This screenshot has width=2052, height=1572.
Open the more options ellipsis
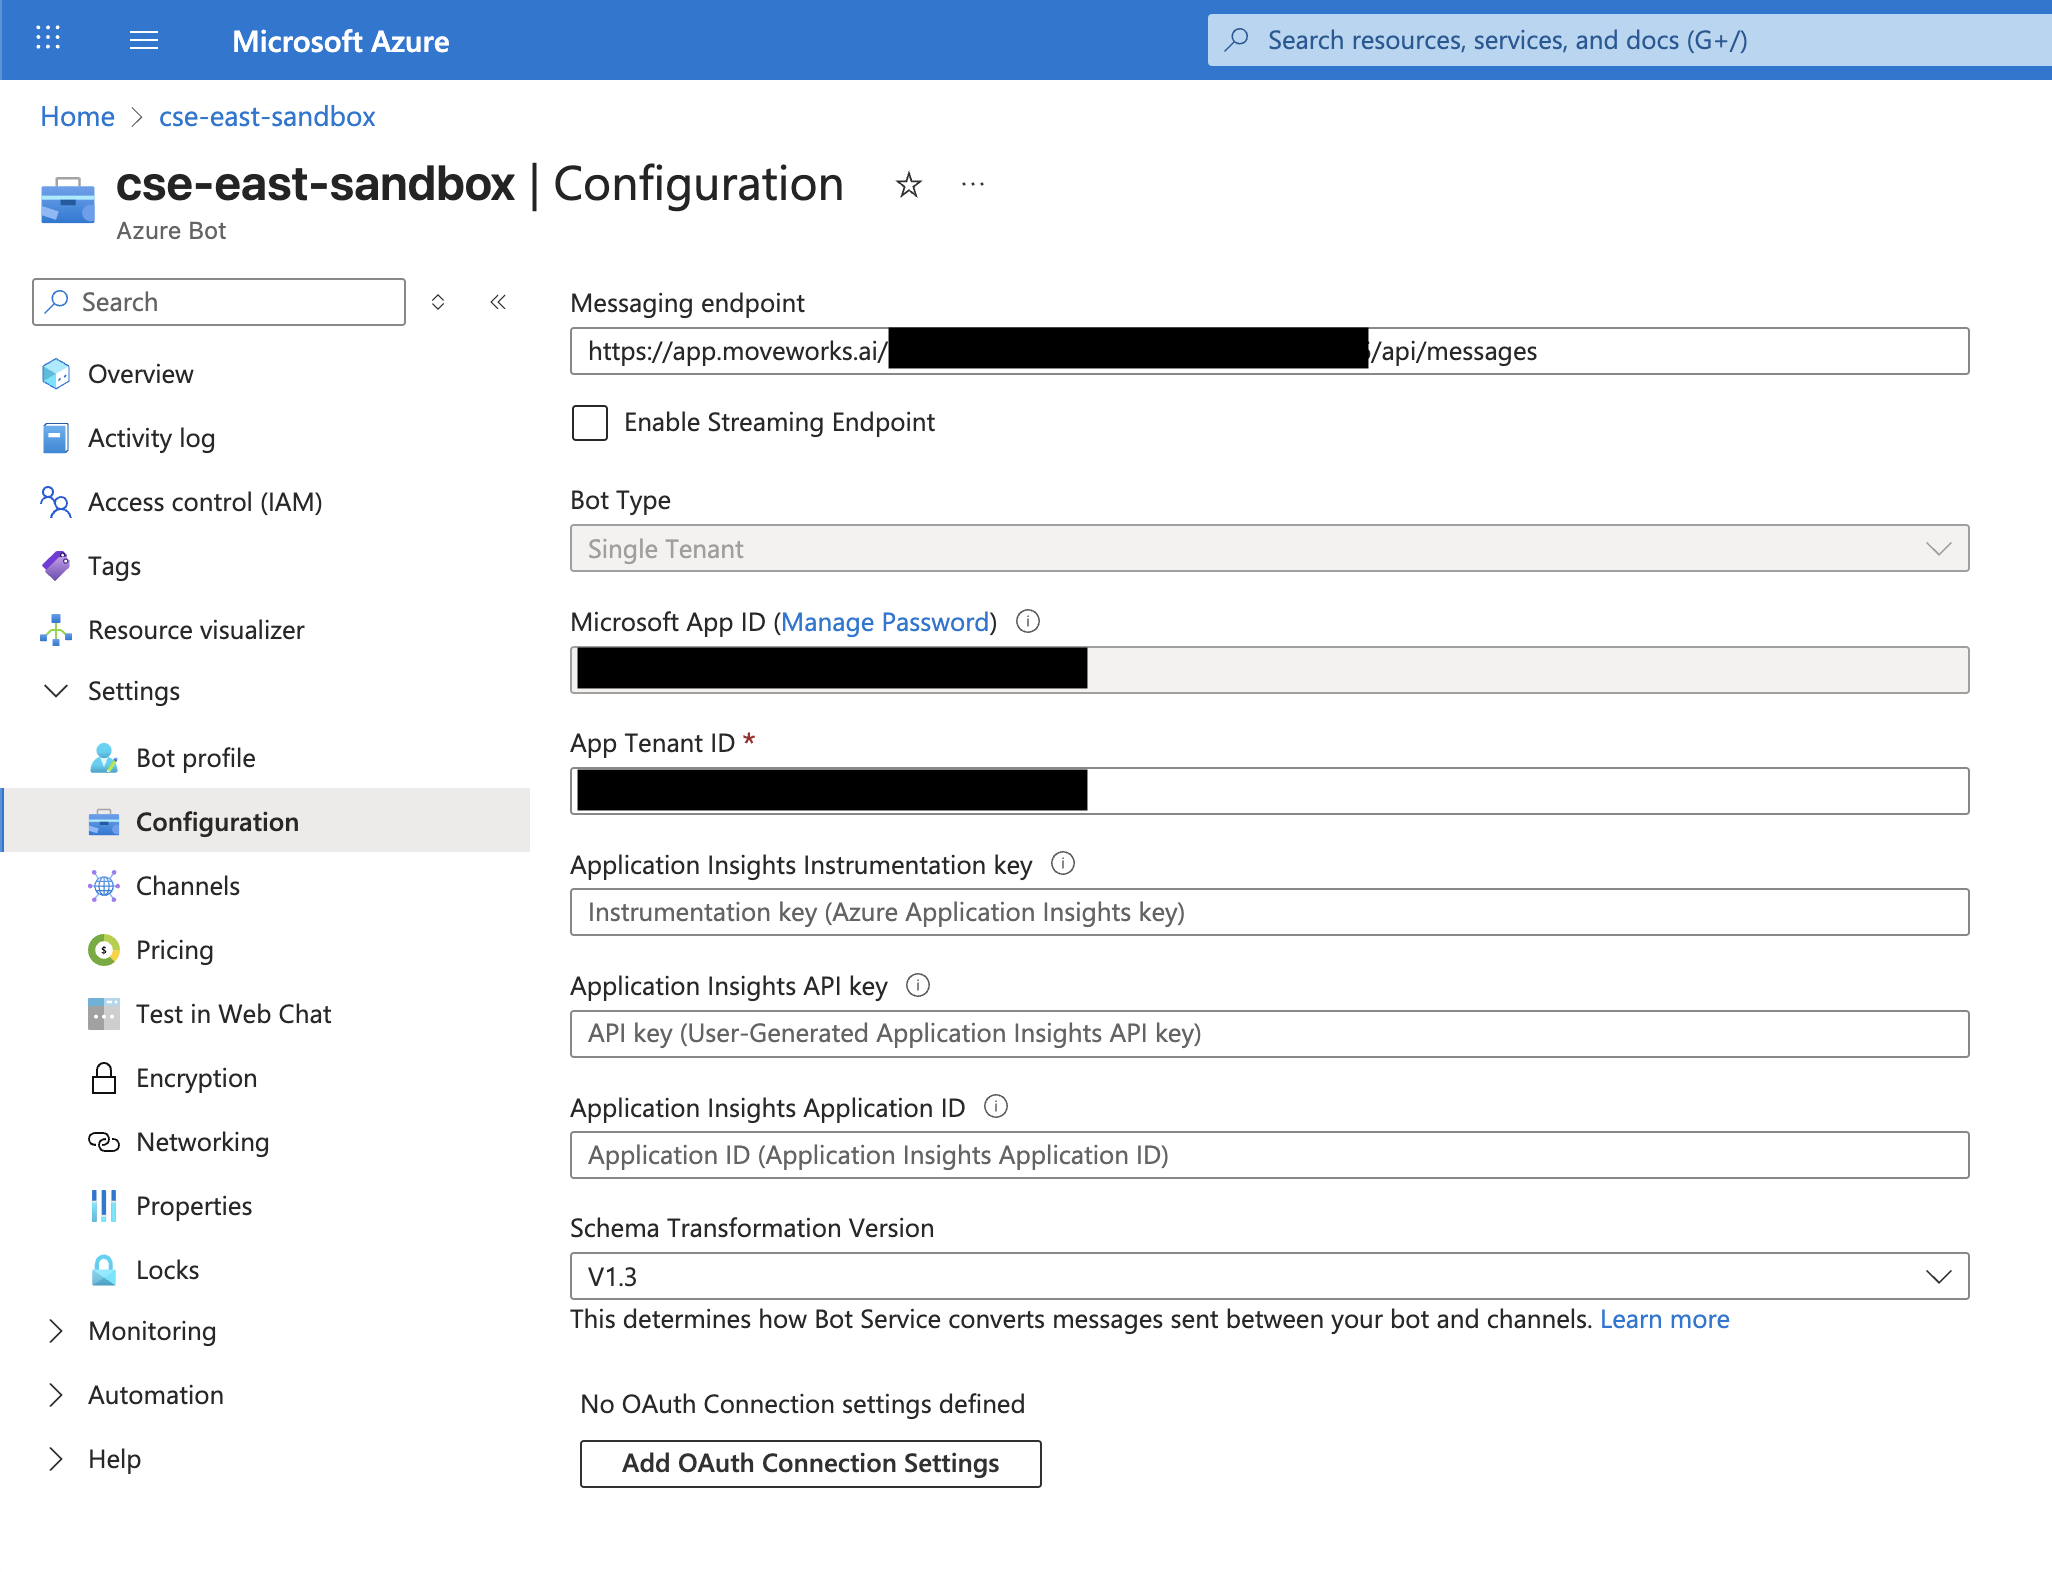(973, 185)
